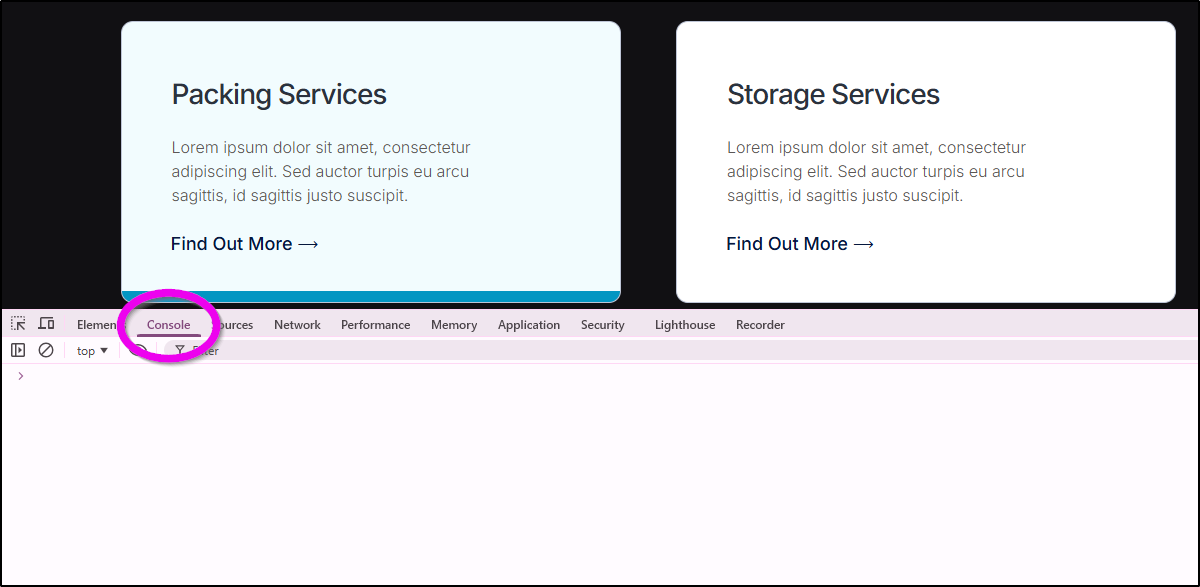Select the Console tab
This screenshot has height=587, width=1200.
tap(168, 325)
